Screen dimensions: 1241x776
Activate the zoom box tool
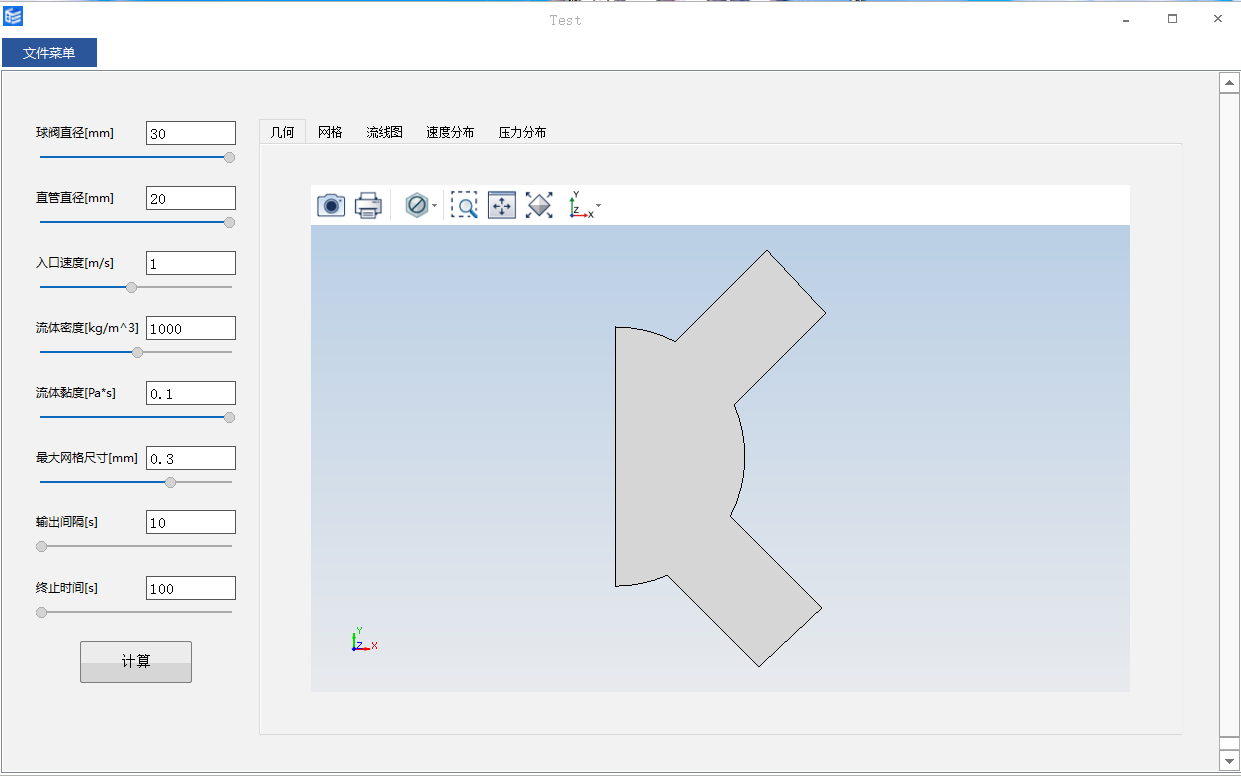[464, 205]
